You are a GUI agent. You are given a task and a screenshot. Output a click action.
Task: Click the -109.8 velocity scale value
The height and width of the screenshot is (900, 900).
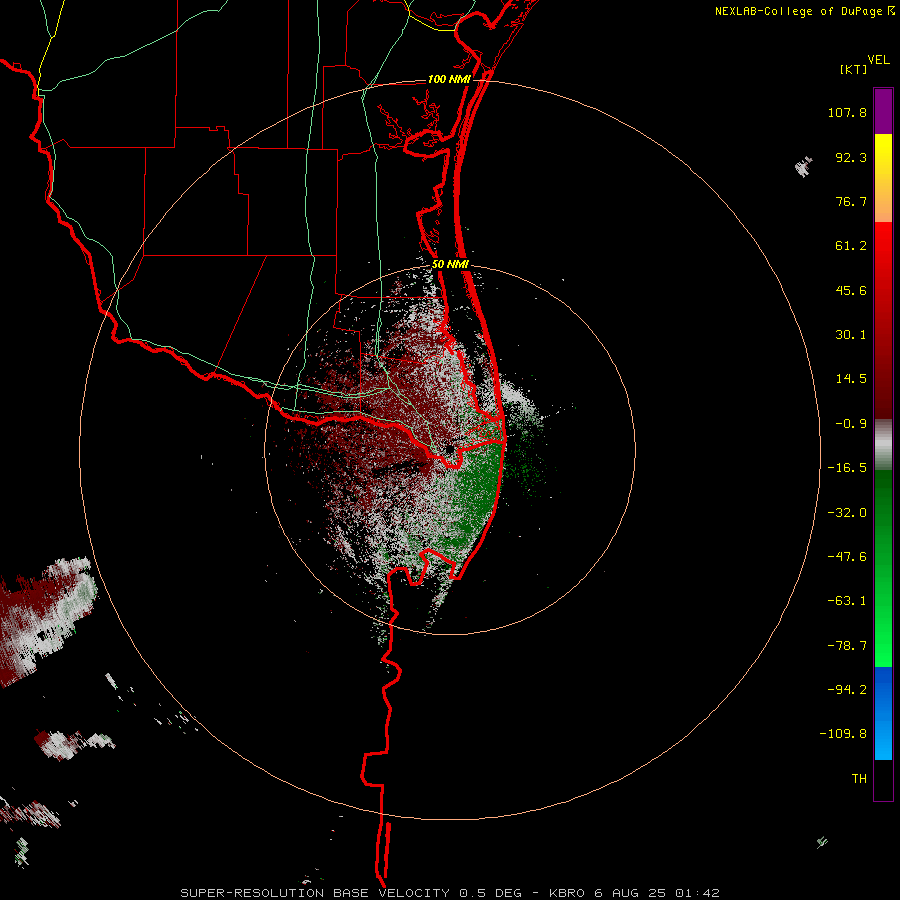[843, 734]
